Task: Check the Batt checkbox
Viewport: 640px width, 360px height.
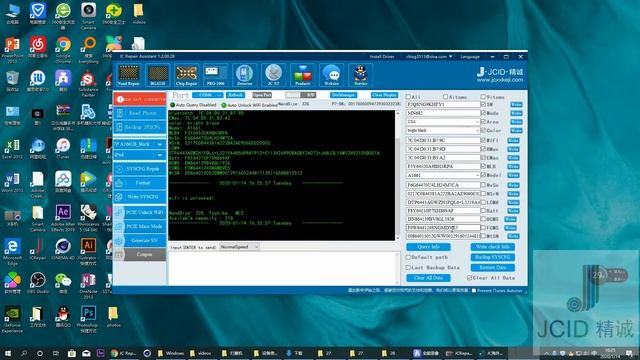Action: 483,211
